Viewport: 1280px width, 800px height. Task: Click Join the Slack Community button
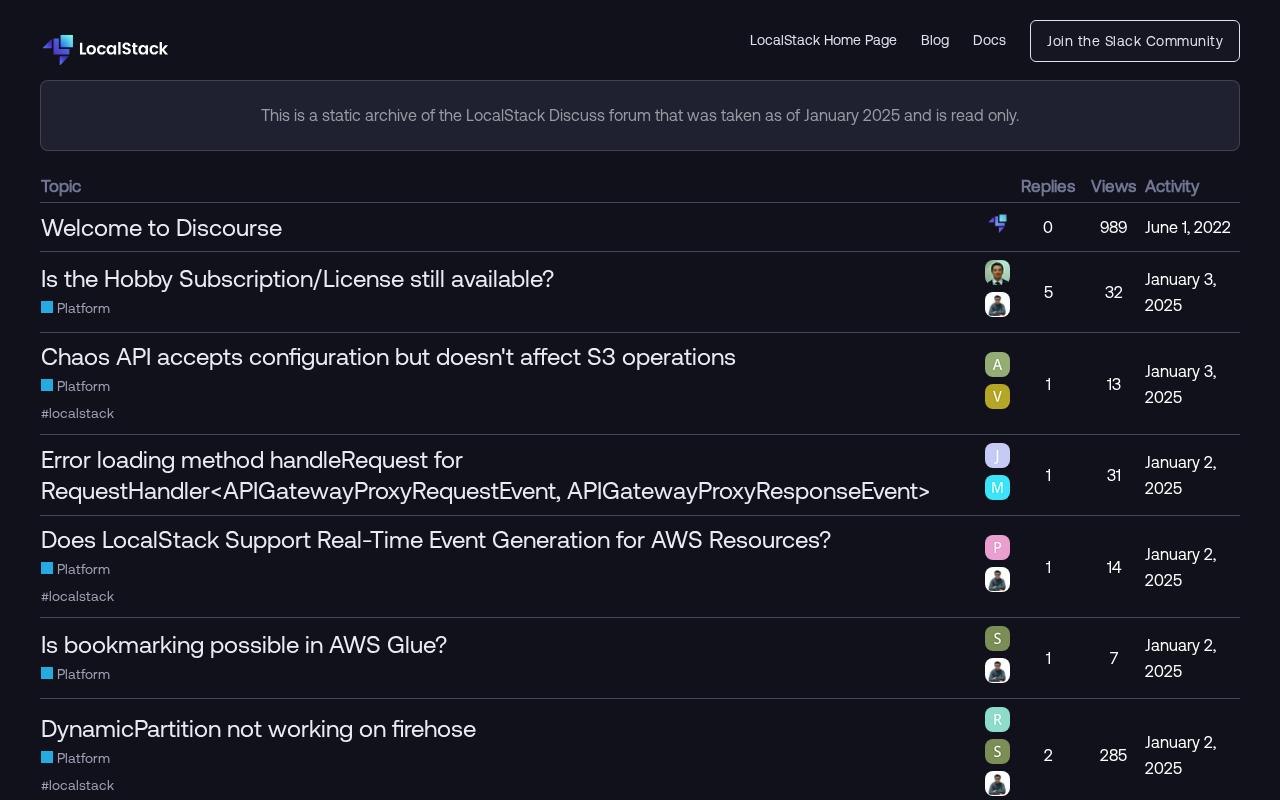coord(1135,41)
